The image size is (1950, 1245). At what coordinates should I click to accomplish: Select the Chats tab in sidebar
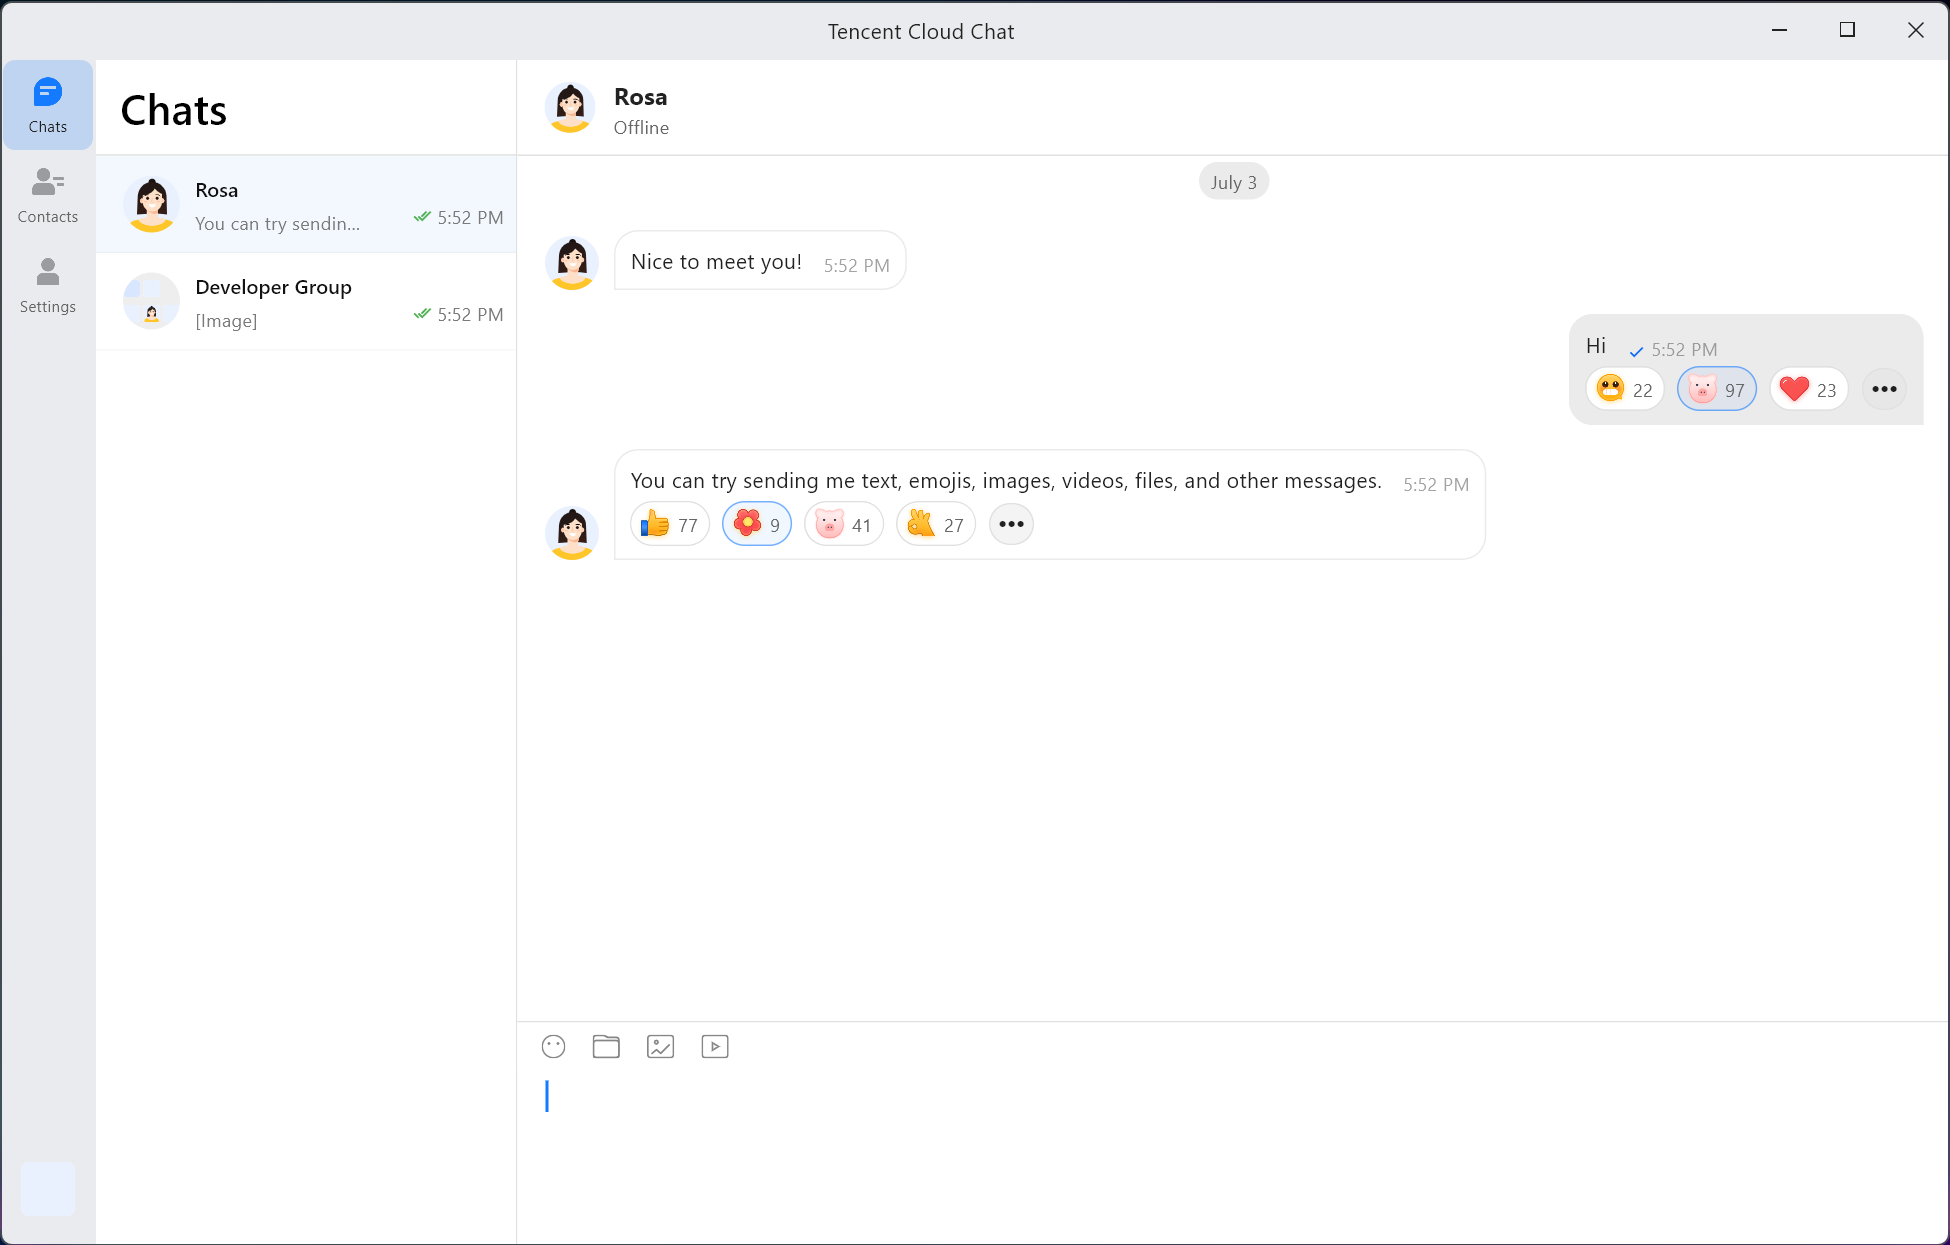point(48,105)
